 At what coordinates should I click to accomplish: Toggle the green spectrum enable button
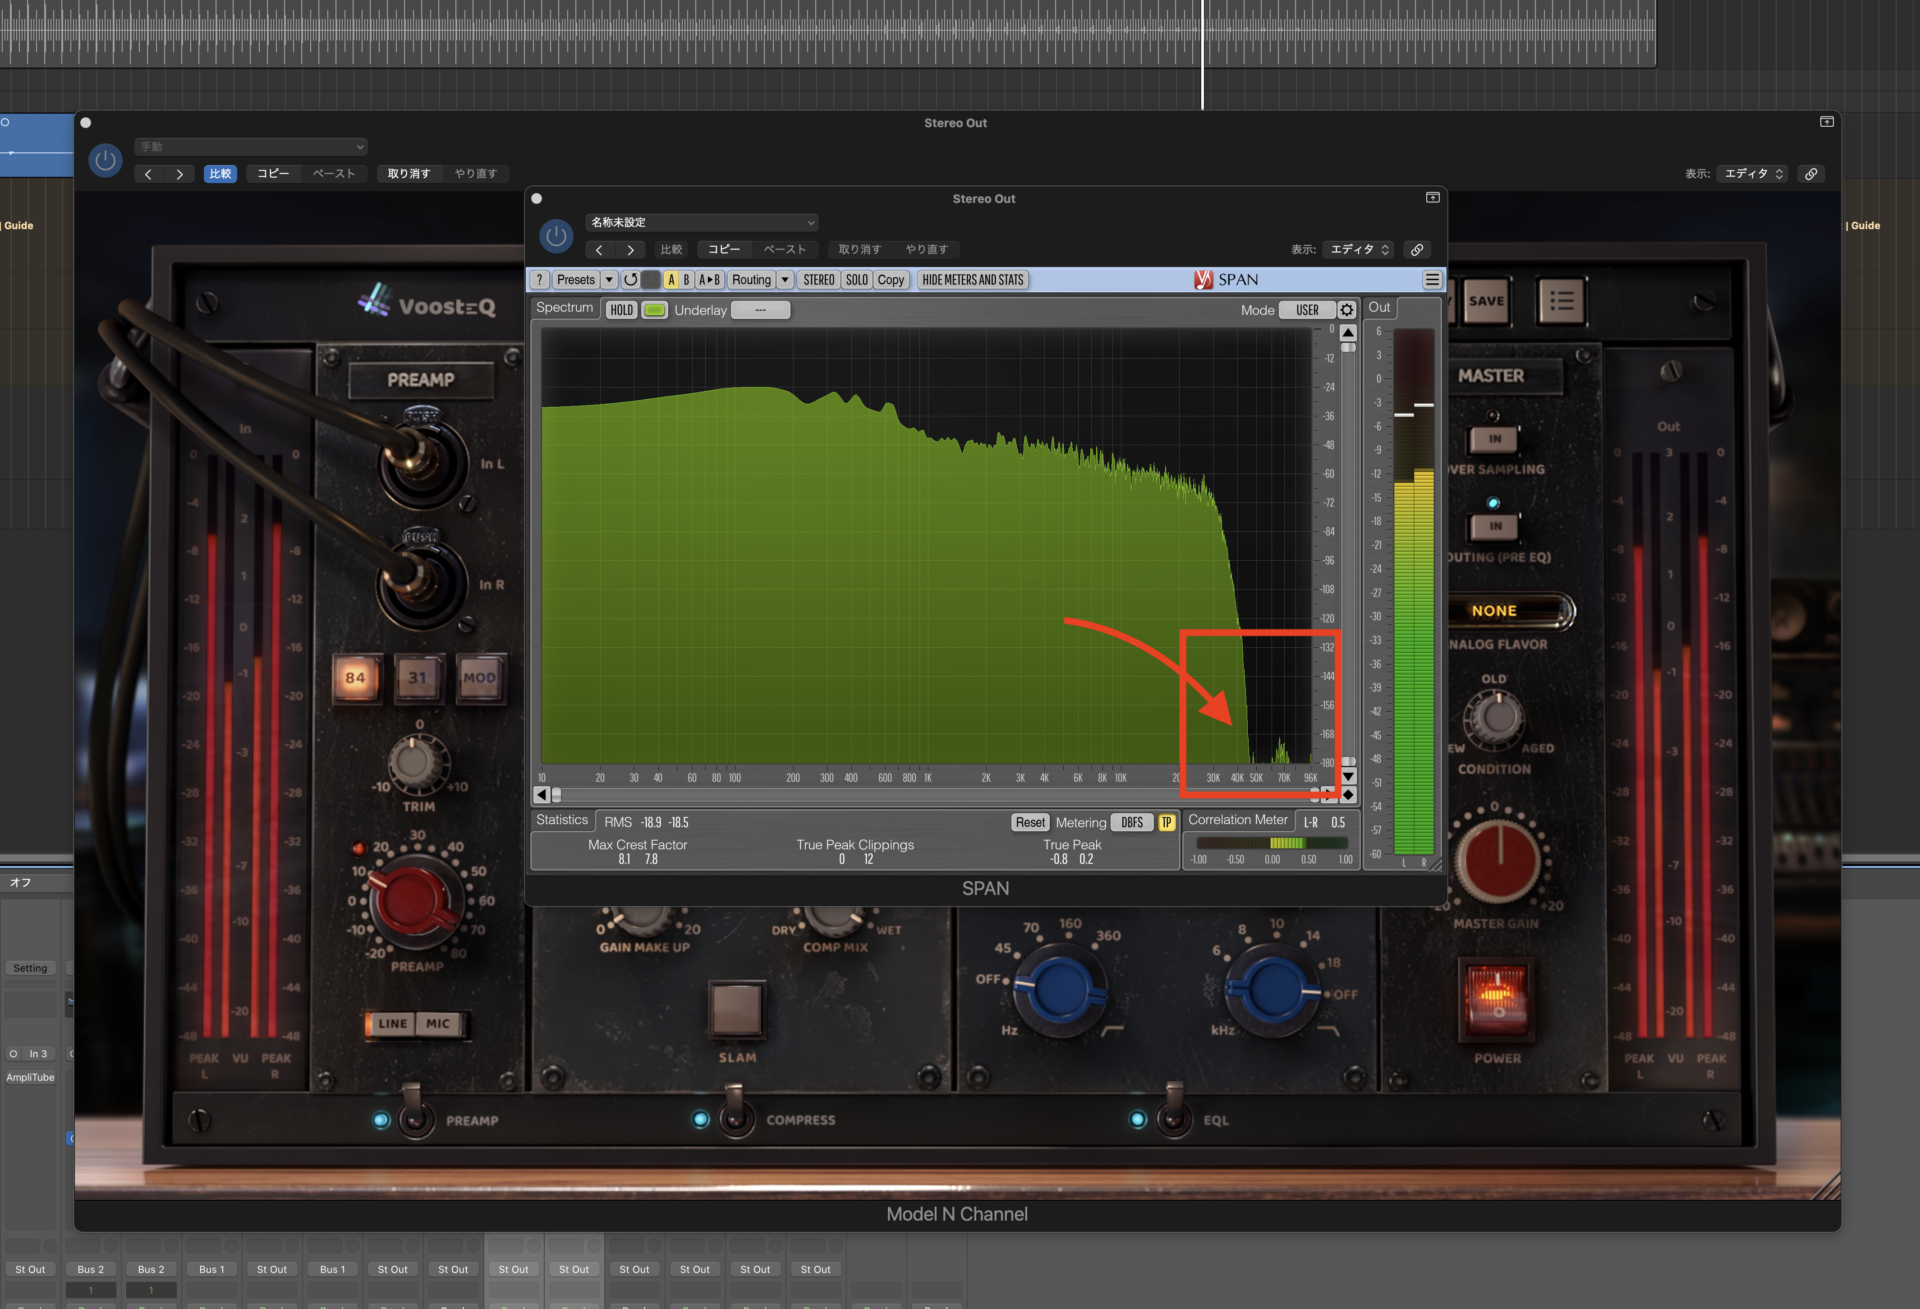[654, 310]
